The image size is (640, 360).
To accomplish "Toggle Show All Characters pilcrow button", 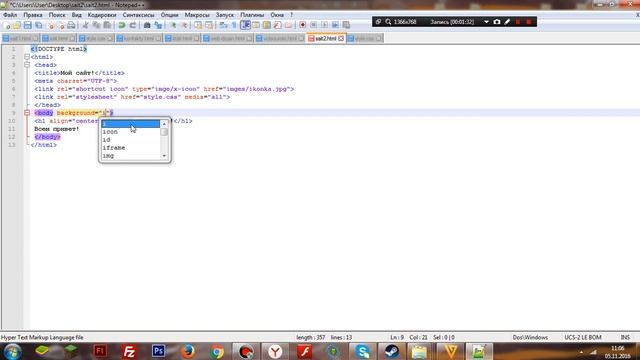I will click(x=234, y=25).
